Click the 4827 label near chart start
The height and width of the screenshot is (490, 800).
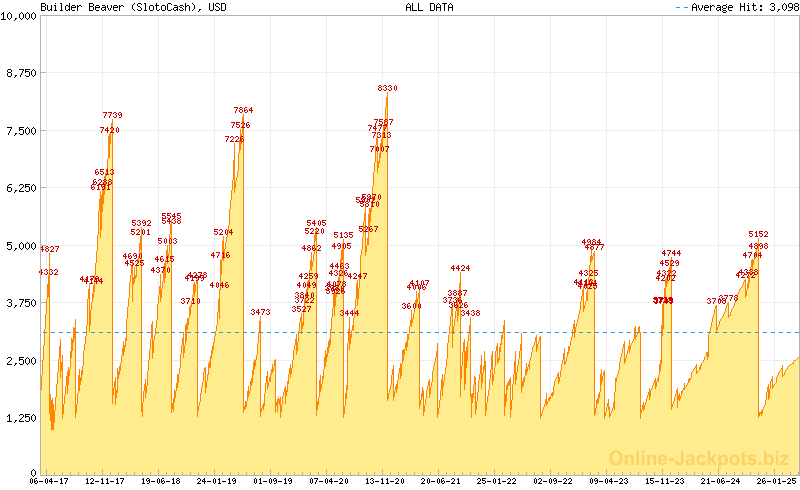pos(49,249)
